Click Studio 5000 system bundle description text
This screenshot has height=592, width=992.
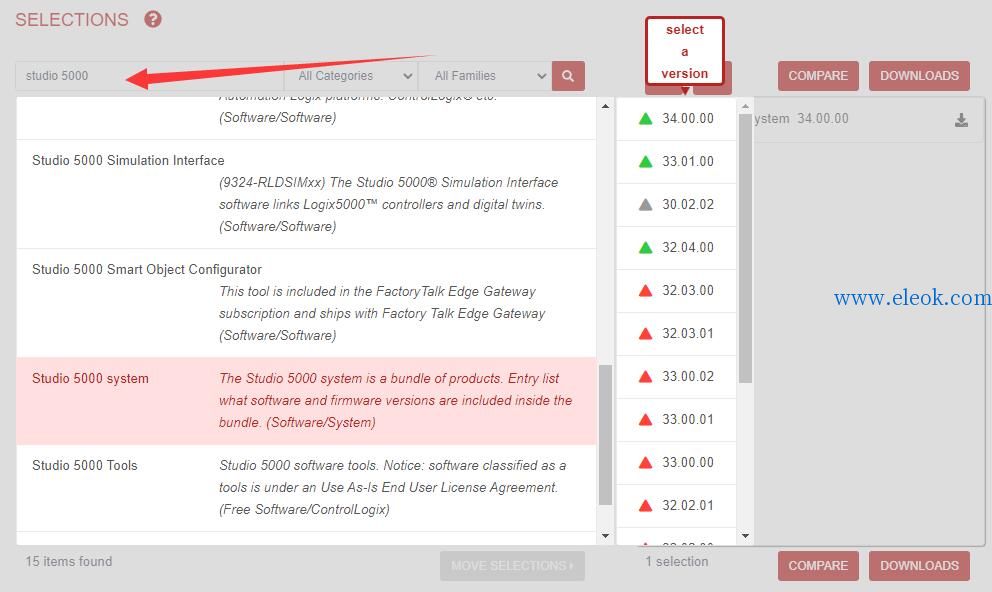pos(395,400)
